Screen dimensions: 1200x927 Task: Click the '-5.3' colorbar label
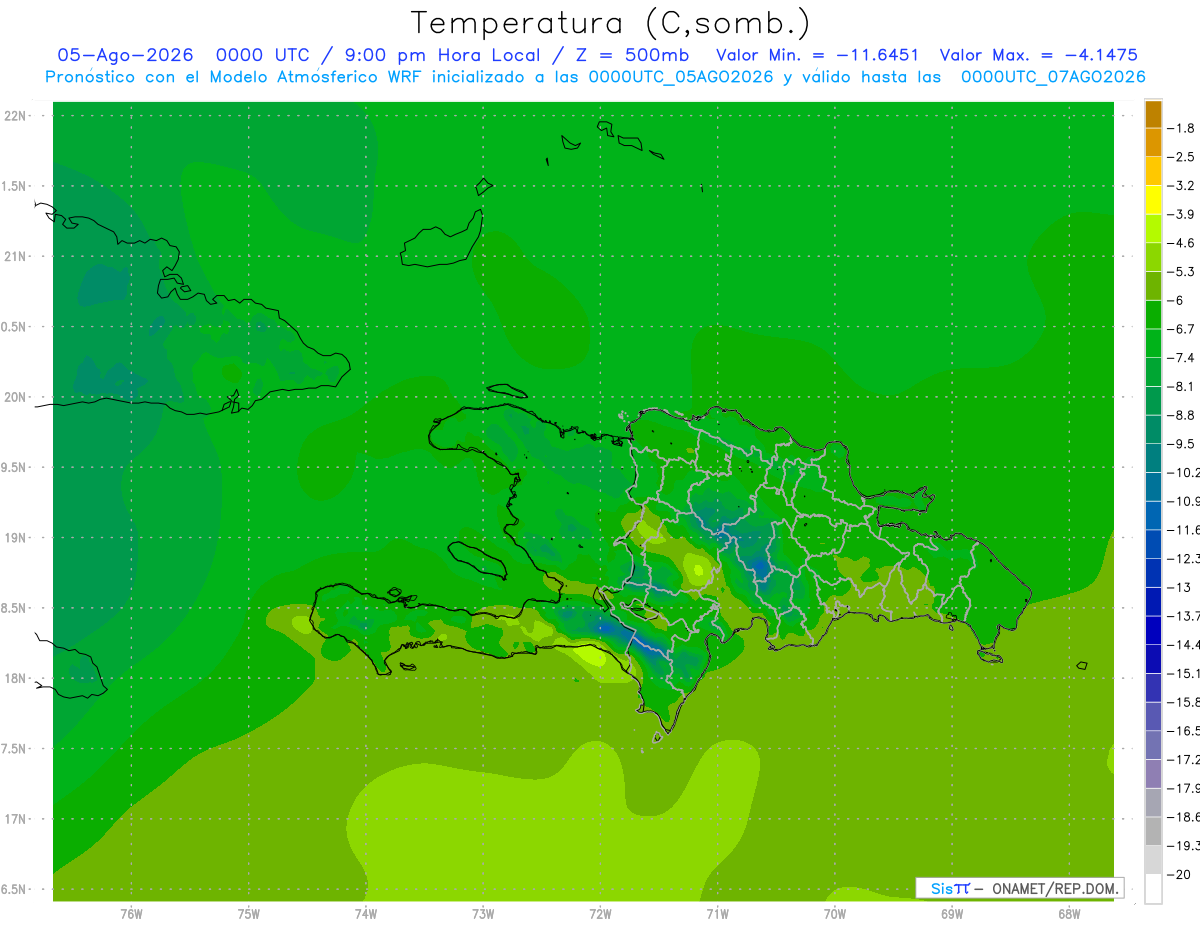pyautogui.click(x=1182, y=272)
